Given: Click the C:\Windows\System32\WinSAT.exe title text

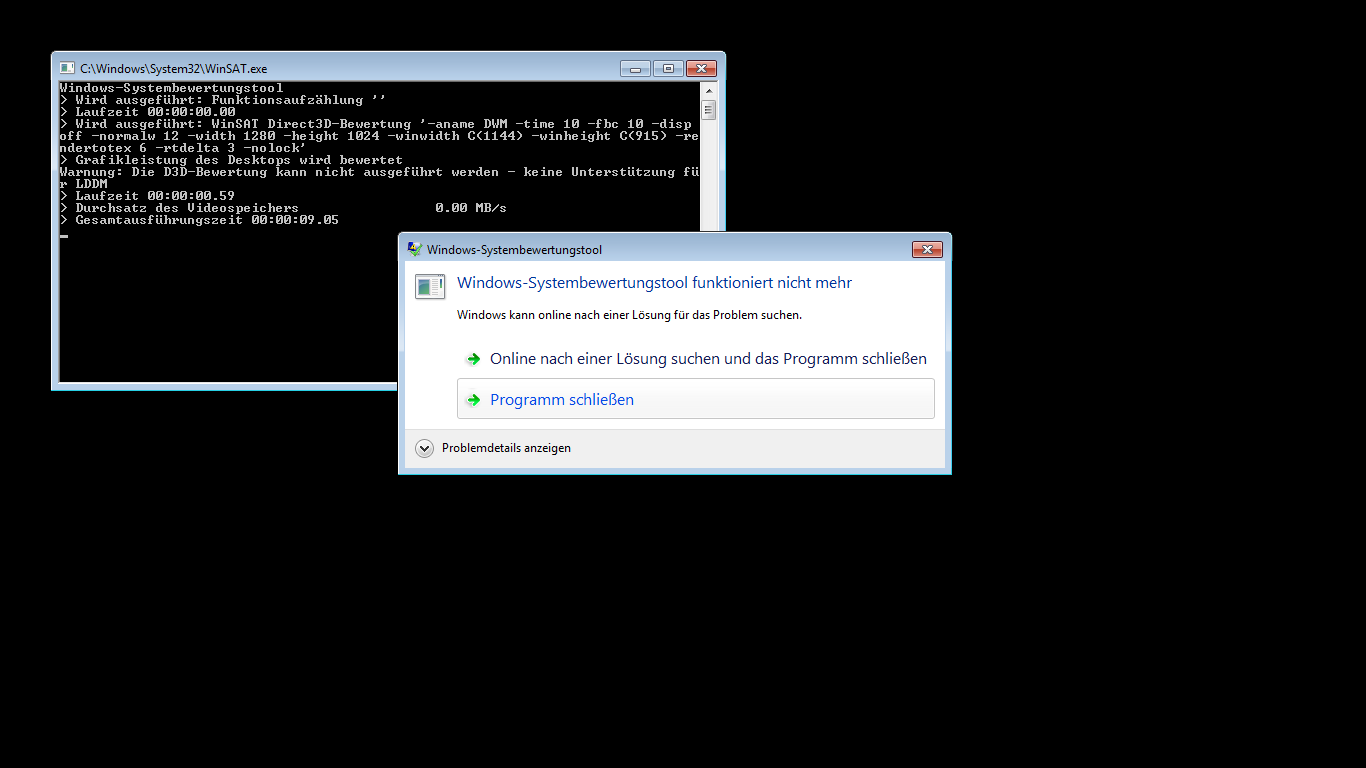Looking at the screenshot, I should click(173, 69).
